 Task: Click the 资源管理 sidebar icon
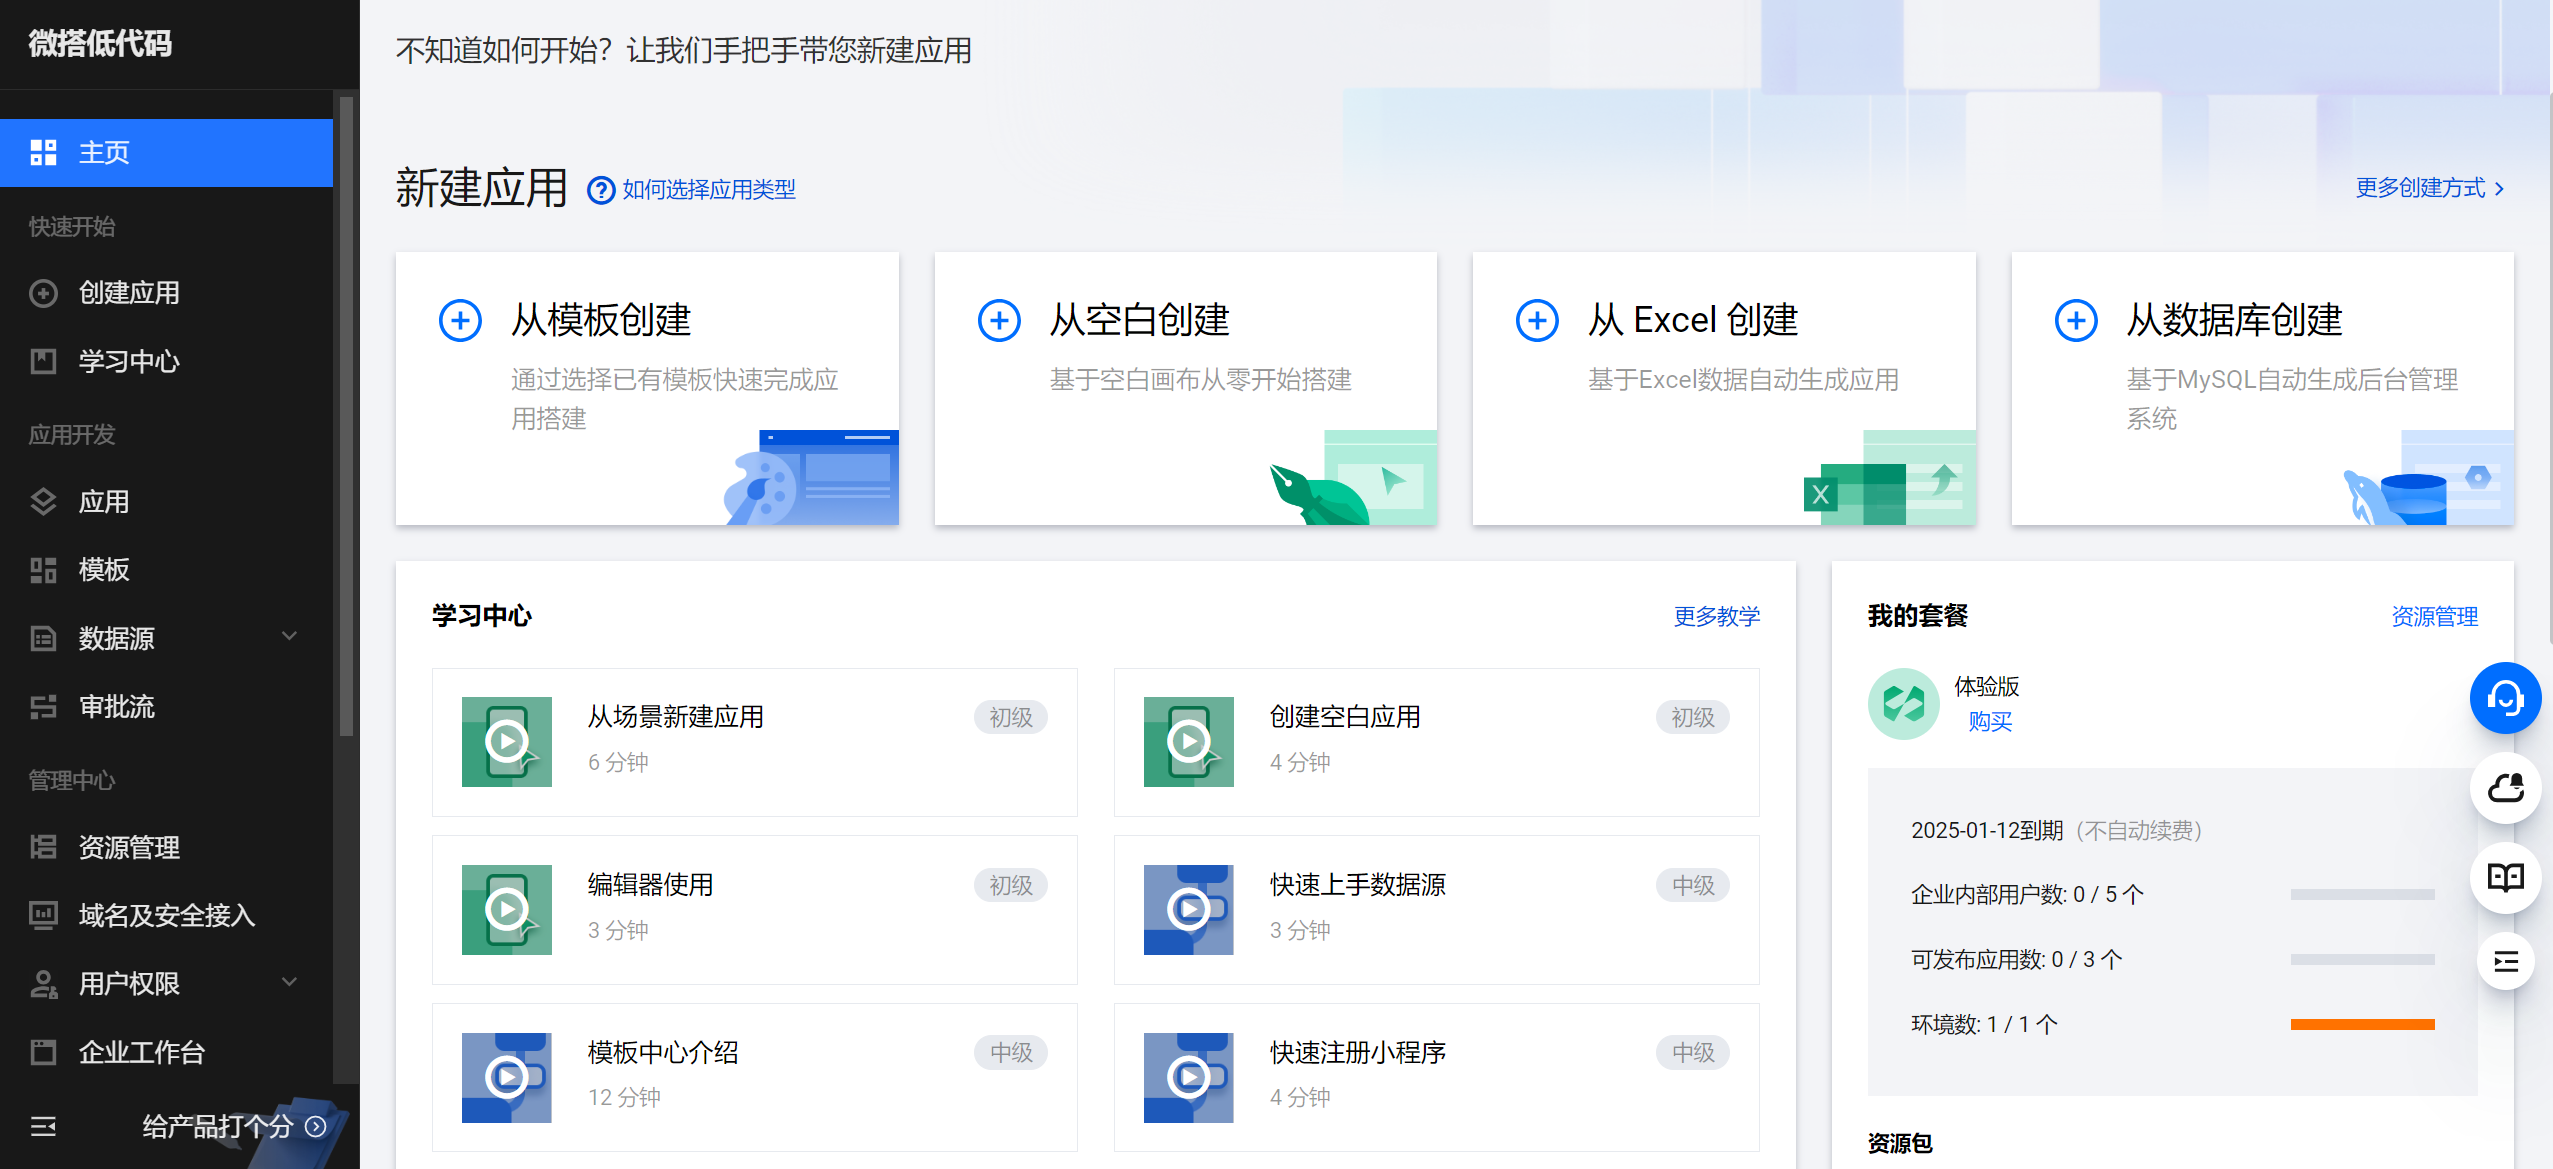coord(43,847)
